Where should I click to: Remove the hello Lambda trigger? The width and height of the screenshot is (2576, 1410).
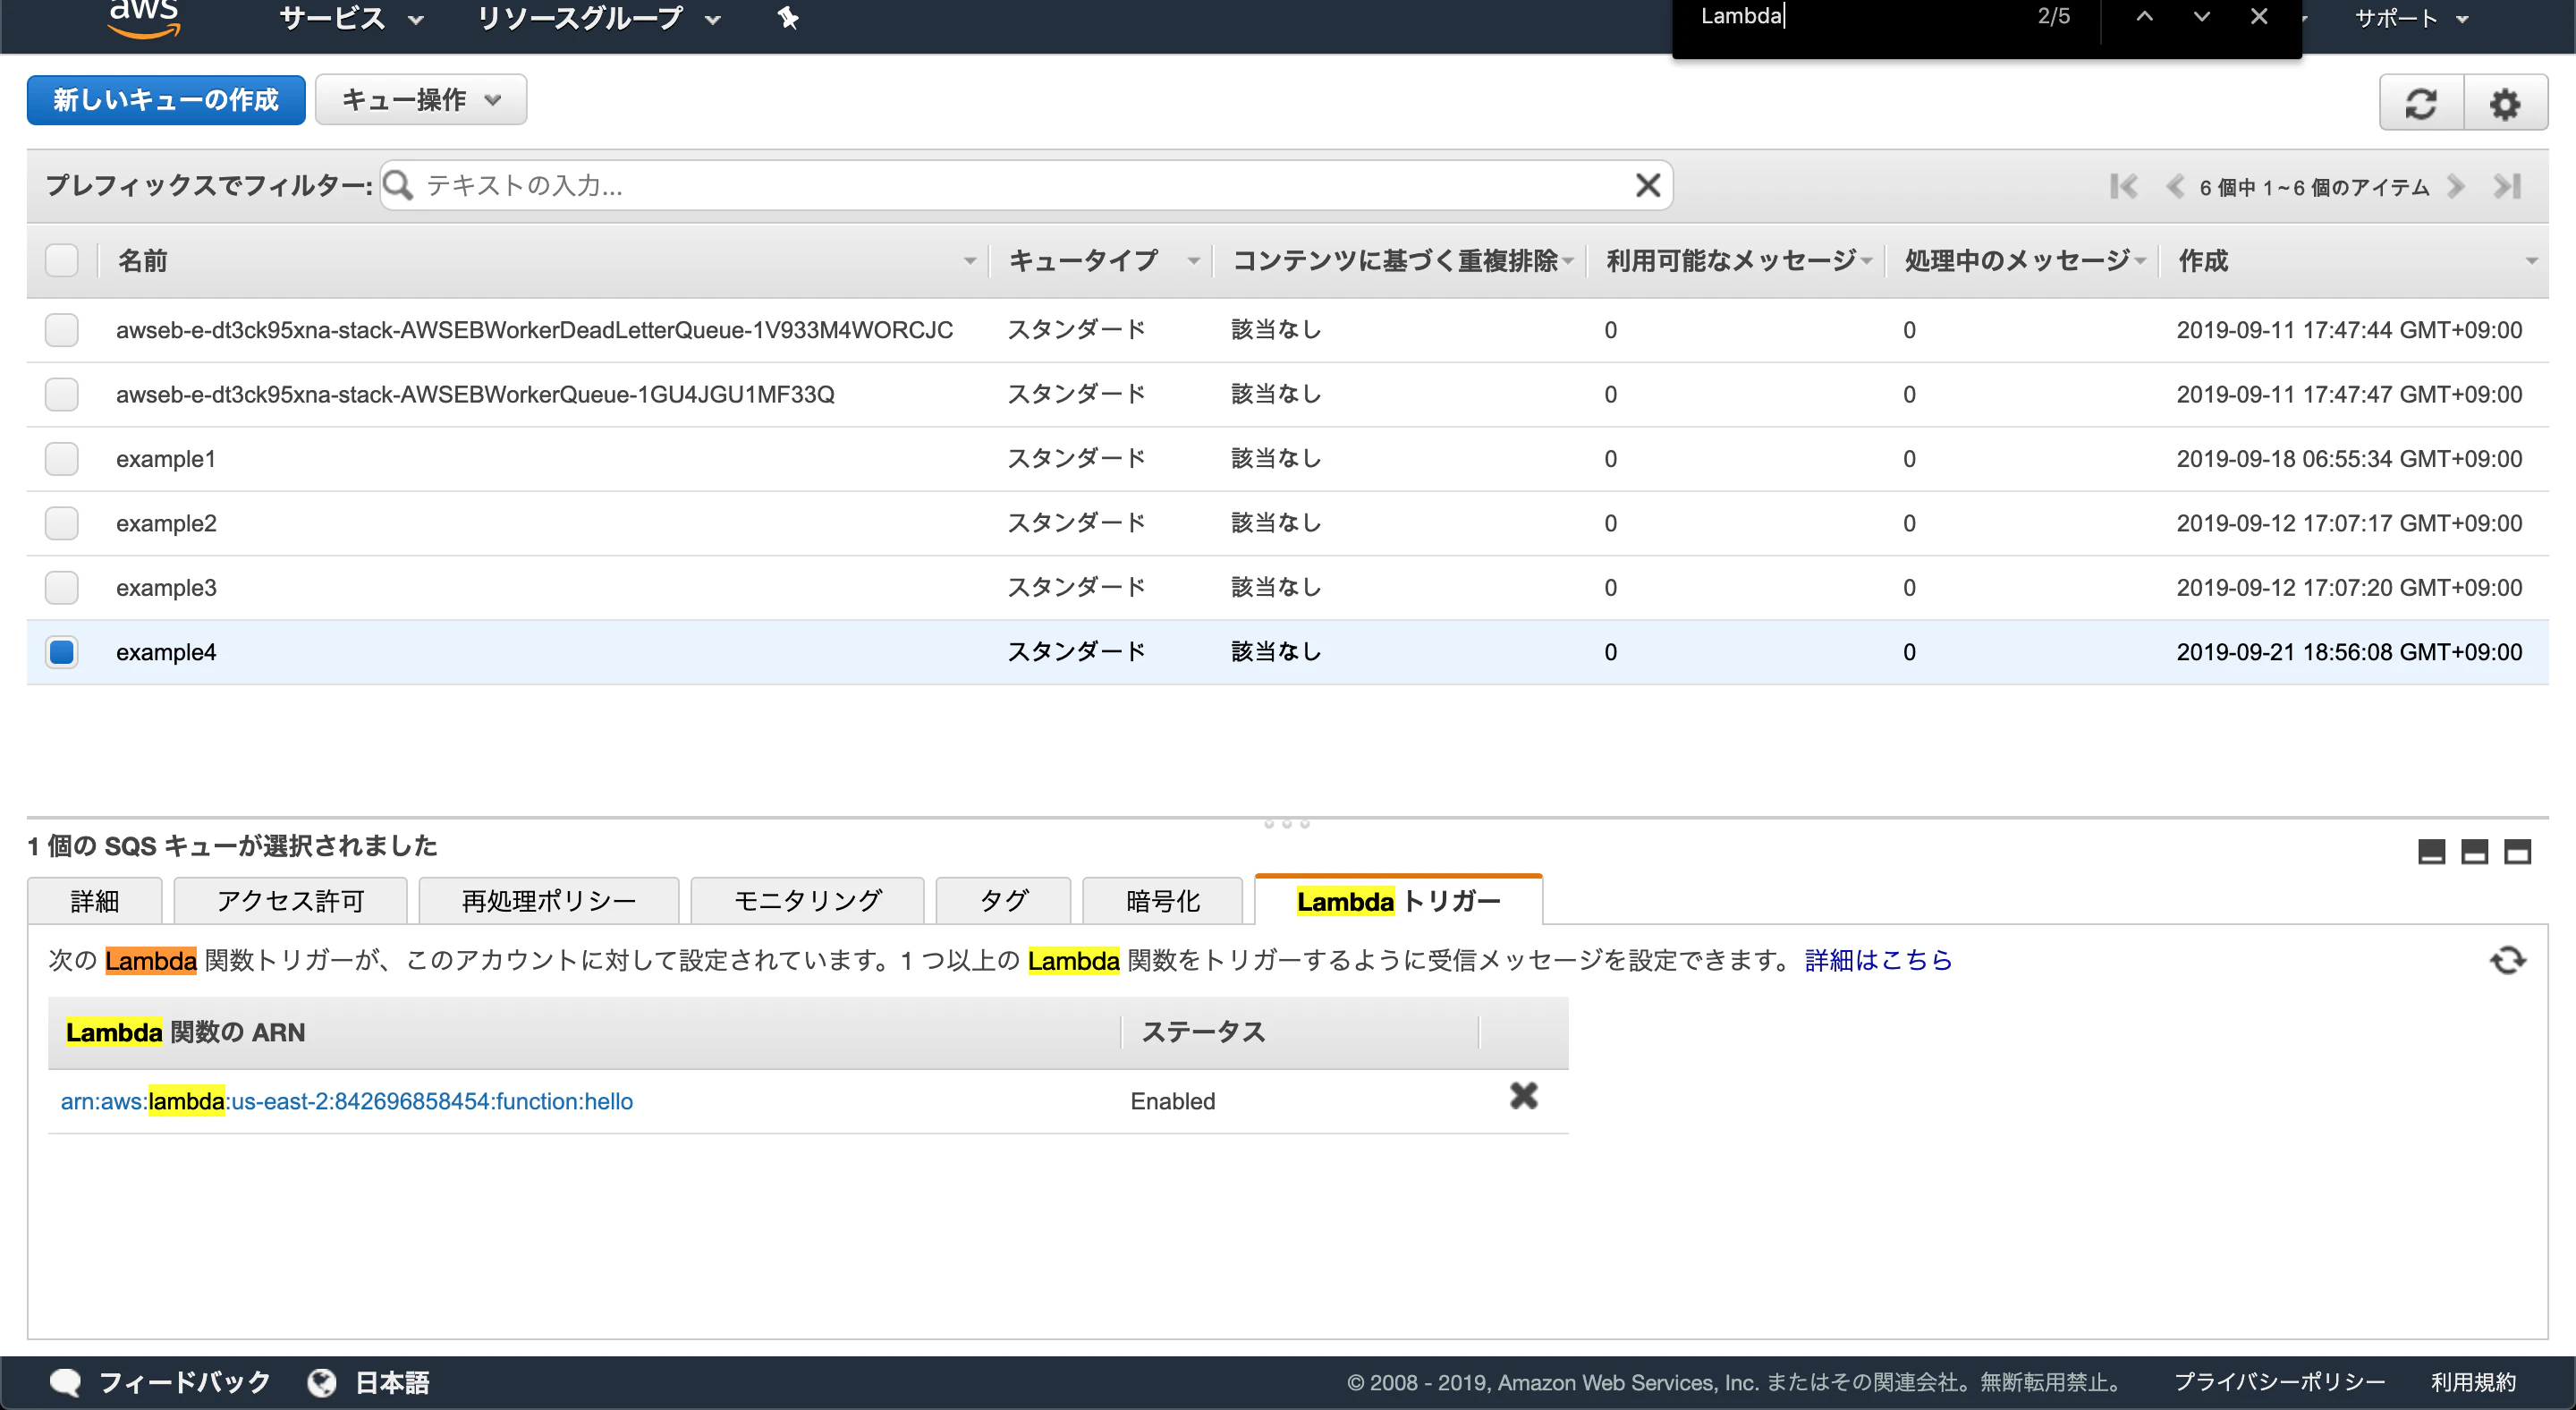1523,1097
